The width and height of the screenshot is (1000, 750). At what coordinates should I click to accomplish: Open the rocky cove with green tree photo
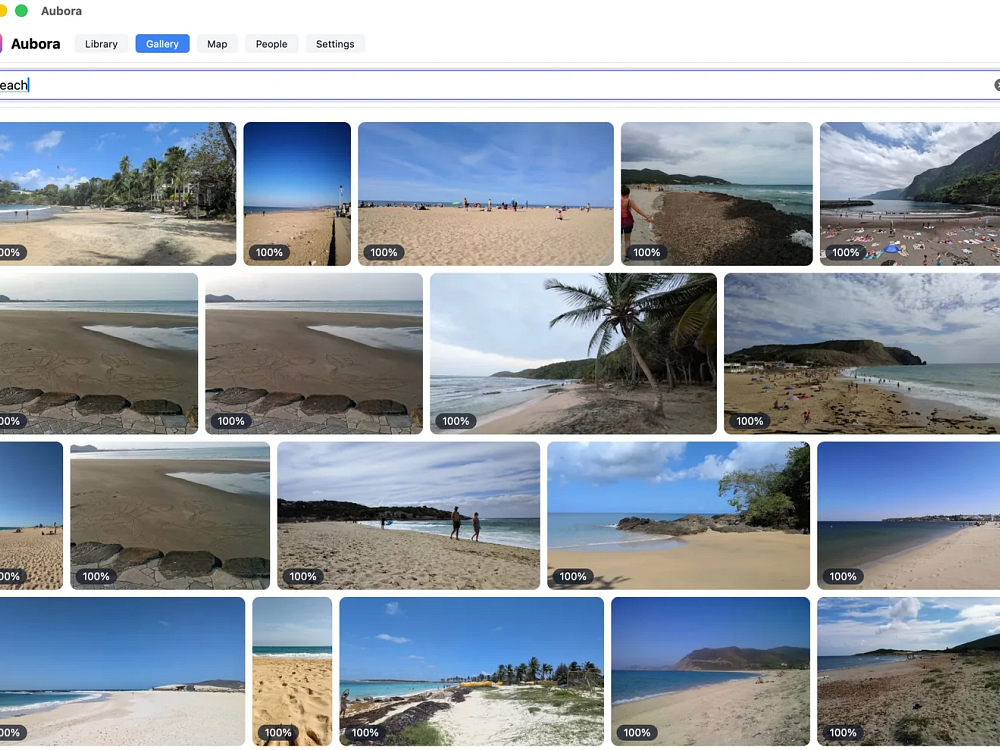click(679, 515)
